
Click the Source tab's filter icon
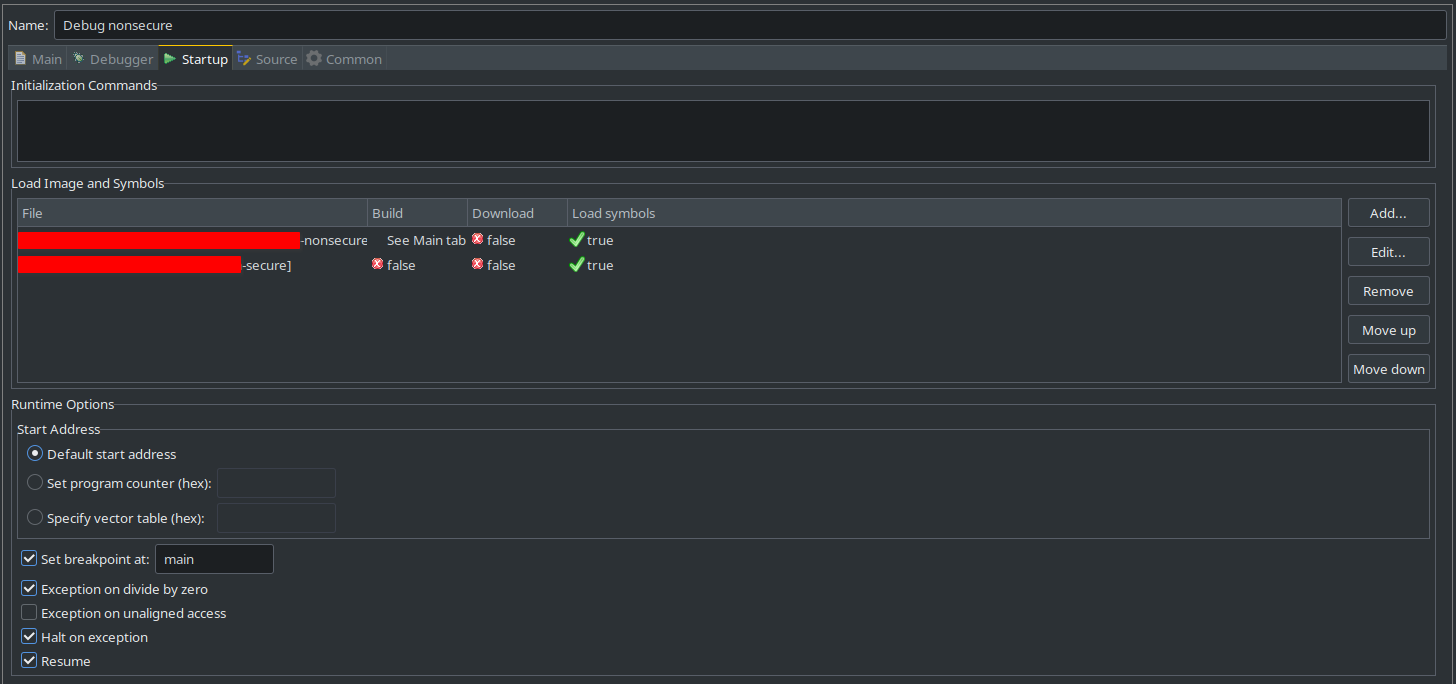tap(242, 58)
